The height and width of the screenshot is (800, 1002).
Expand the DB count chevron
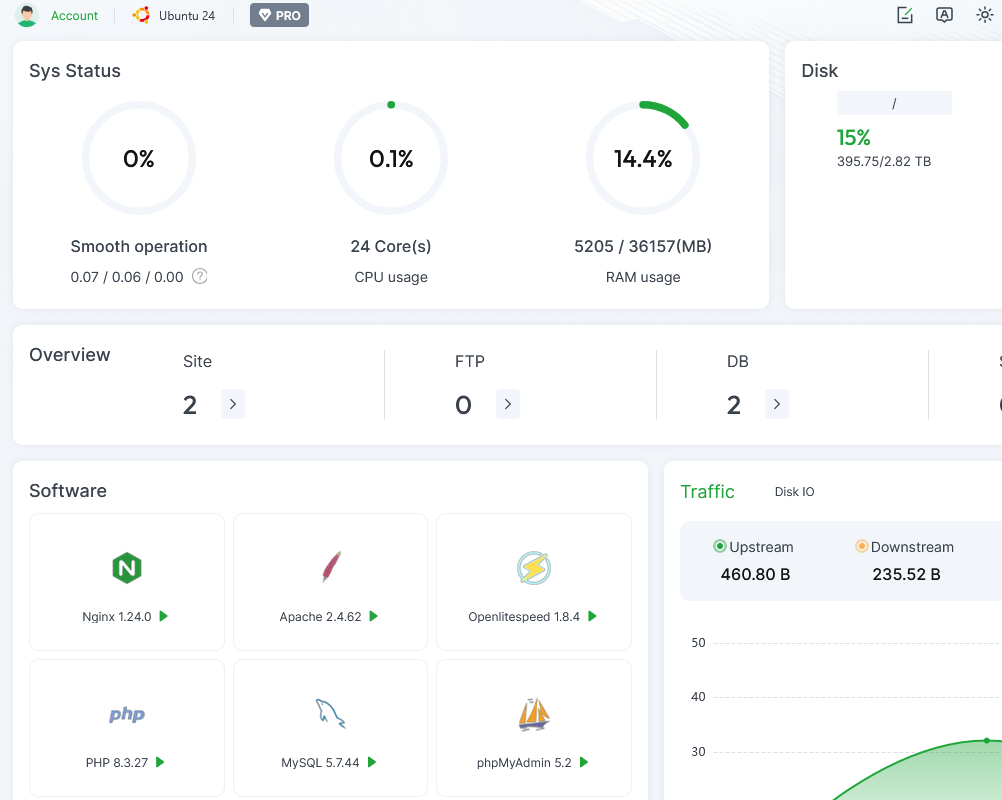tap(776, 404)
